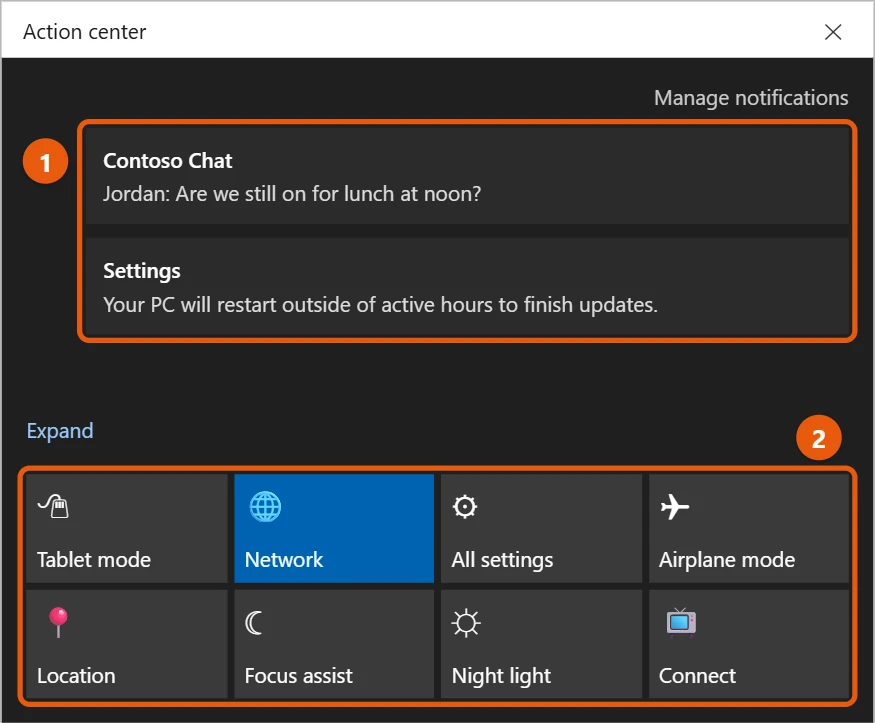The image size is (875, 723).
Task: Click the Network globe icon
Action: [265, 507]
